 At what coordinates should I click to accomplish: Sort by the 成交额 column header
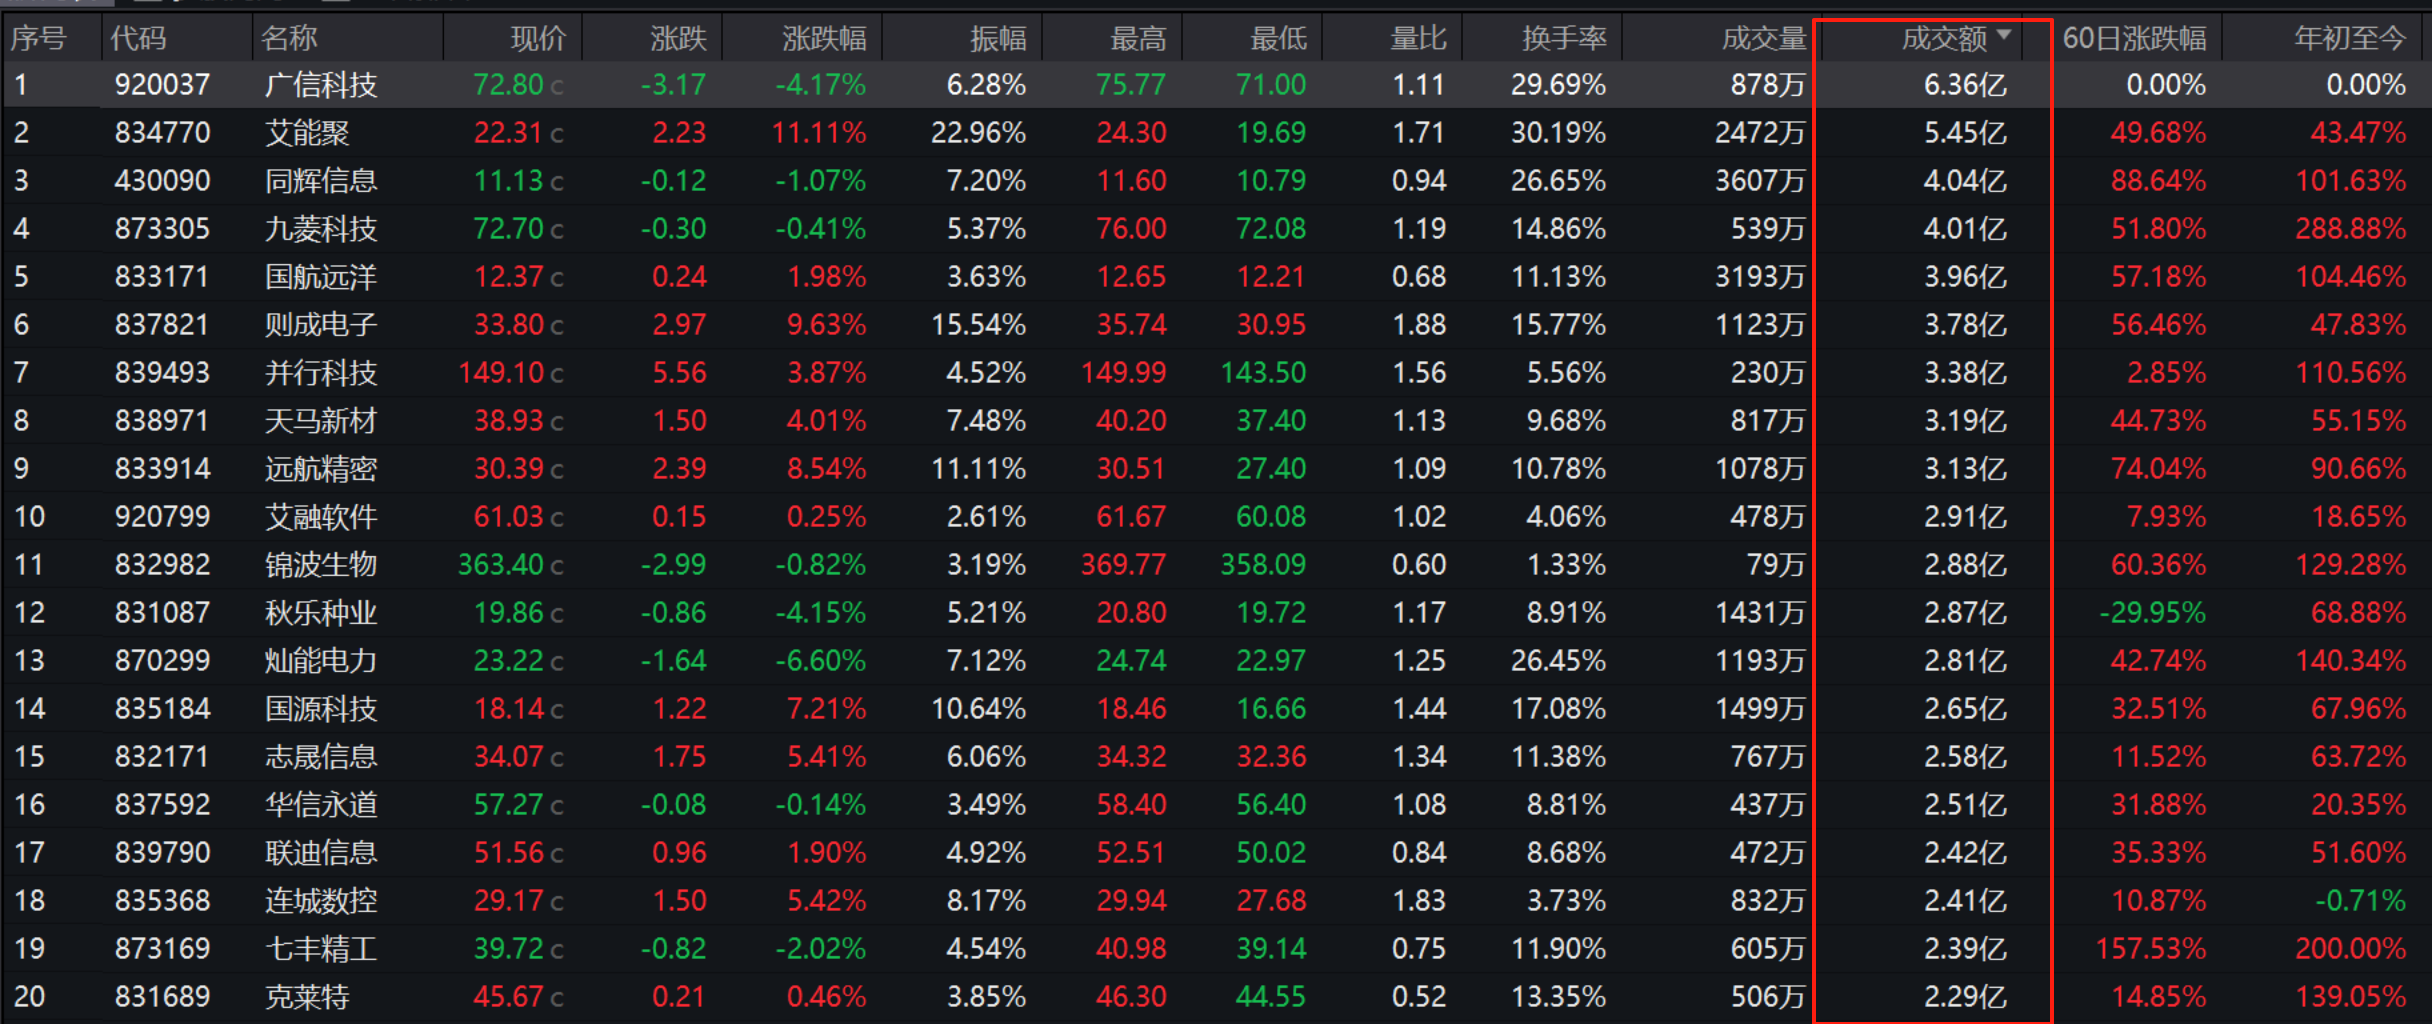tap(1944, 38)
